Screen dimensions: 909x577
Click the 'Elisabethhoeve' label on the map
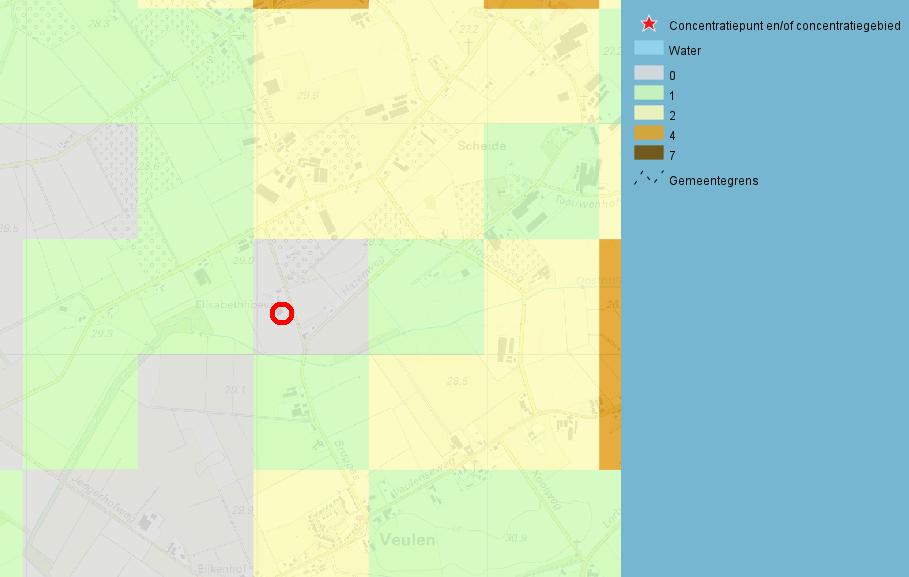(233, 305)
